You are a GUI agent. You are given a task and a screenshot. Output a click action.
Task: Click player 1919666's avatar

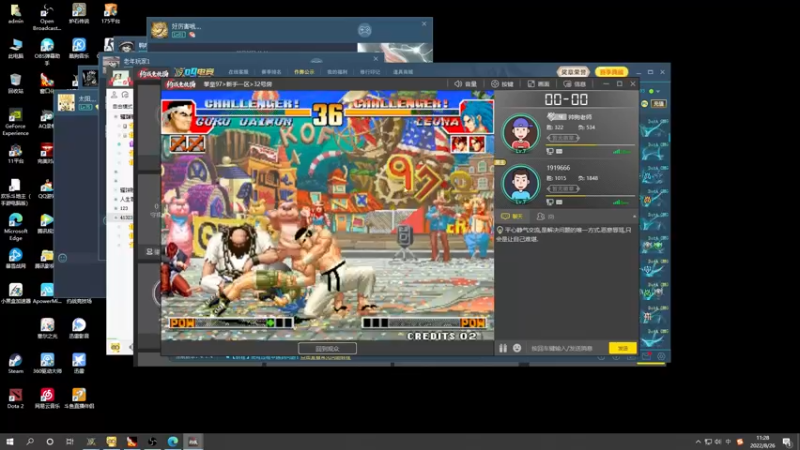pos(520,184)
